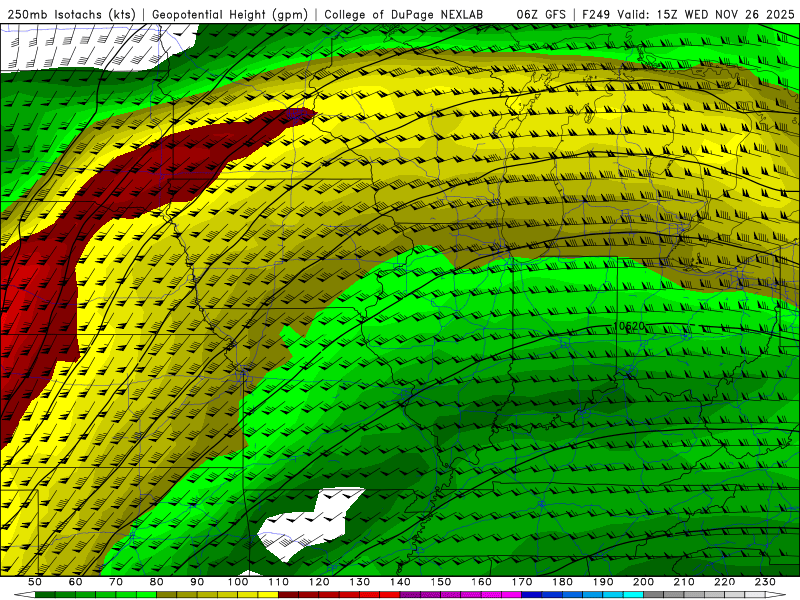The height and width of the screenshot is (600, 800).
Task: Click the 'College of DuPage NEXLAB' header text
Action: click(404, 14)
